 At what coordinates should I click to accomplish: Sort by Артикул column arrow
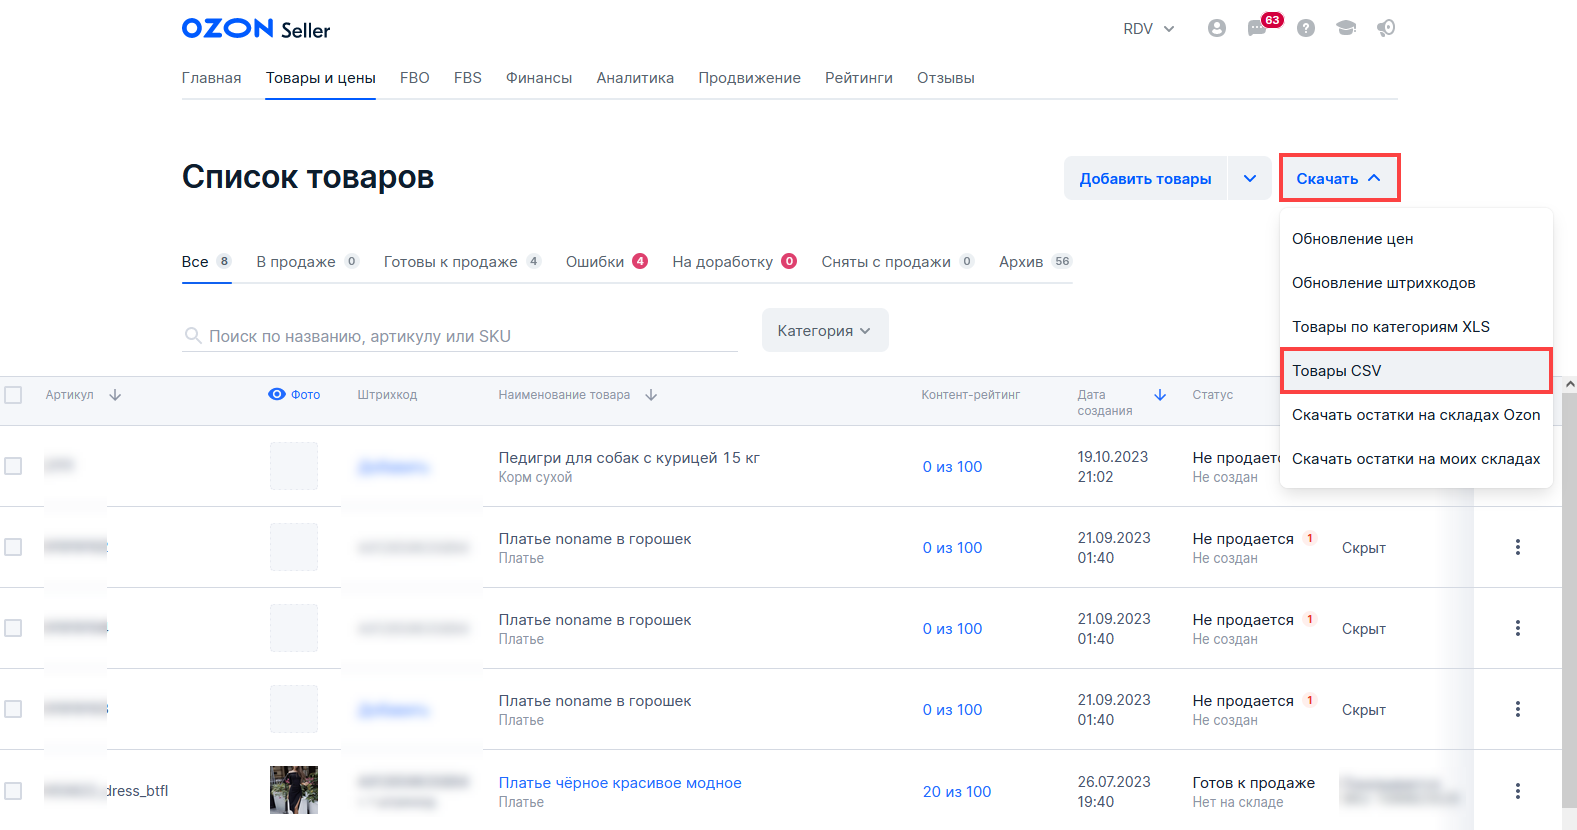click(x=115, y=395)
